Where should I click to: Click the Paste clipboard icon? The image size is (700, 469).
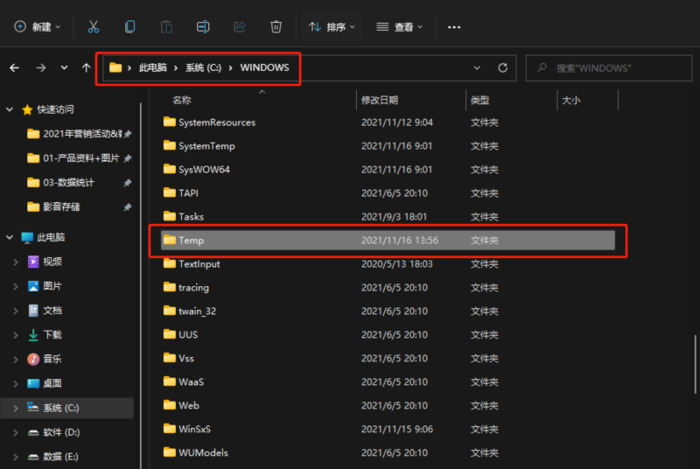coord(167,27)
